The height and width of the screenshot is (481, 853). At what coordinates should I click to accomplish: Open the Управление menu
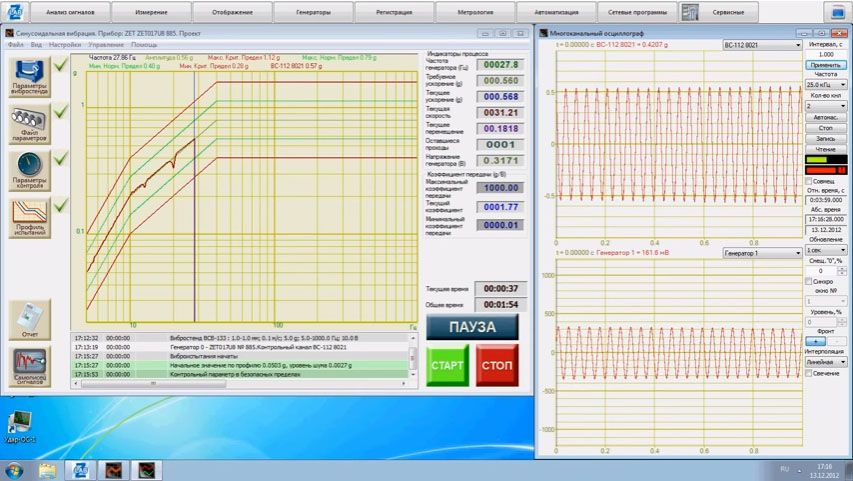(x=106, y=45)
